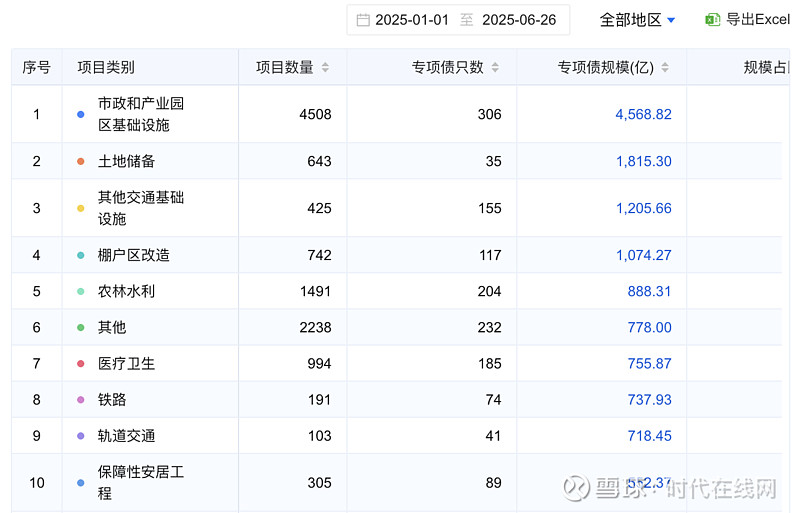Click project count 103
Viewport: 800px width, 513px height.
pyautogui.click(x=319, y=436)
